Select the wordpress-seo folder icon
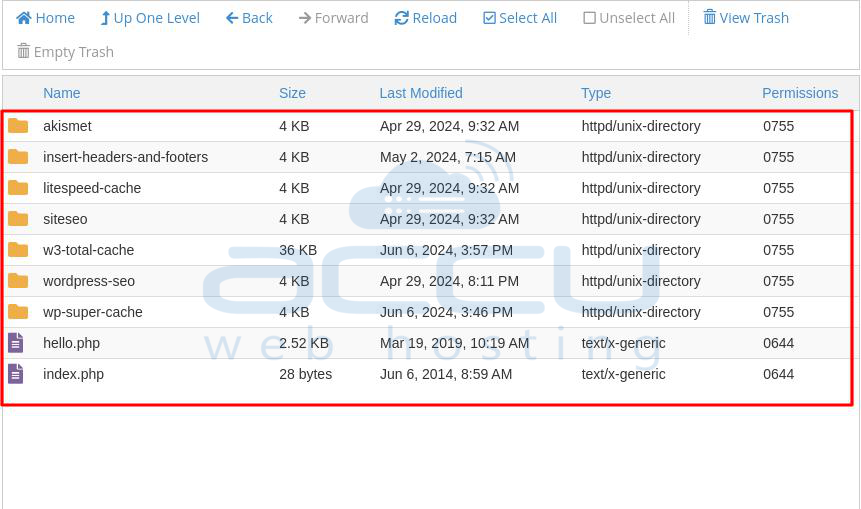Viewport: 861px width, 509px height. tap(18, 281)
